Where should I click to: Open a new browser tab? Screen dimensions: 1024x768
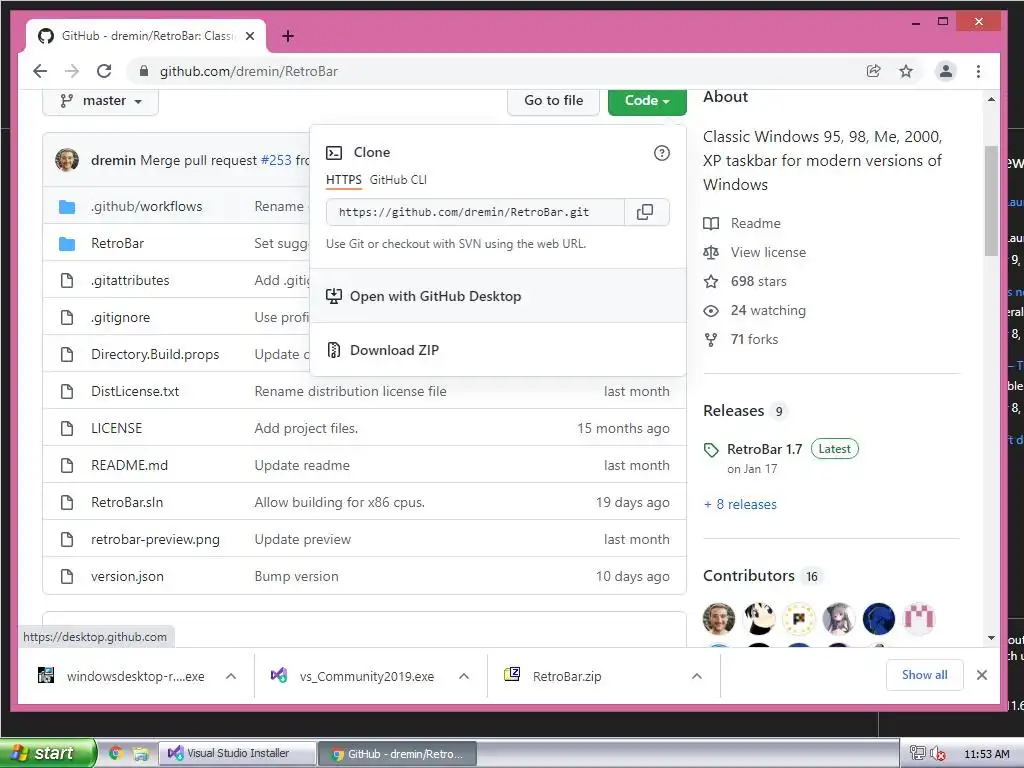pyautogui.click(x=288, y=36)
